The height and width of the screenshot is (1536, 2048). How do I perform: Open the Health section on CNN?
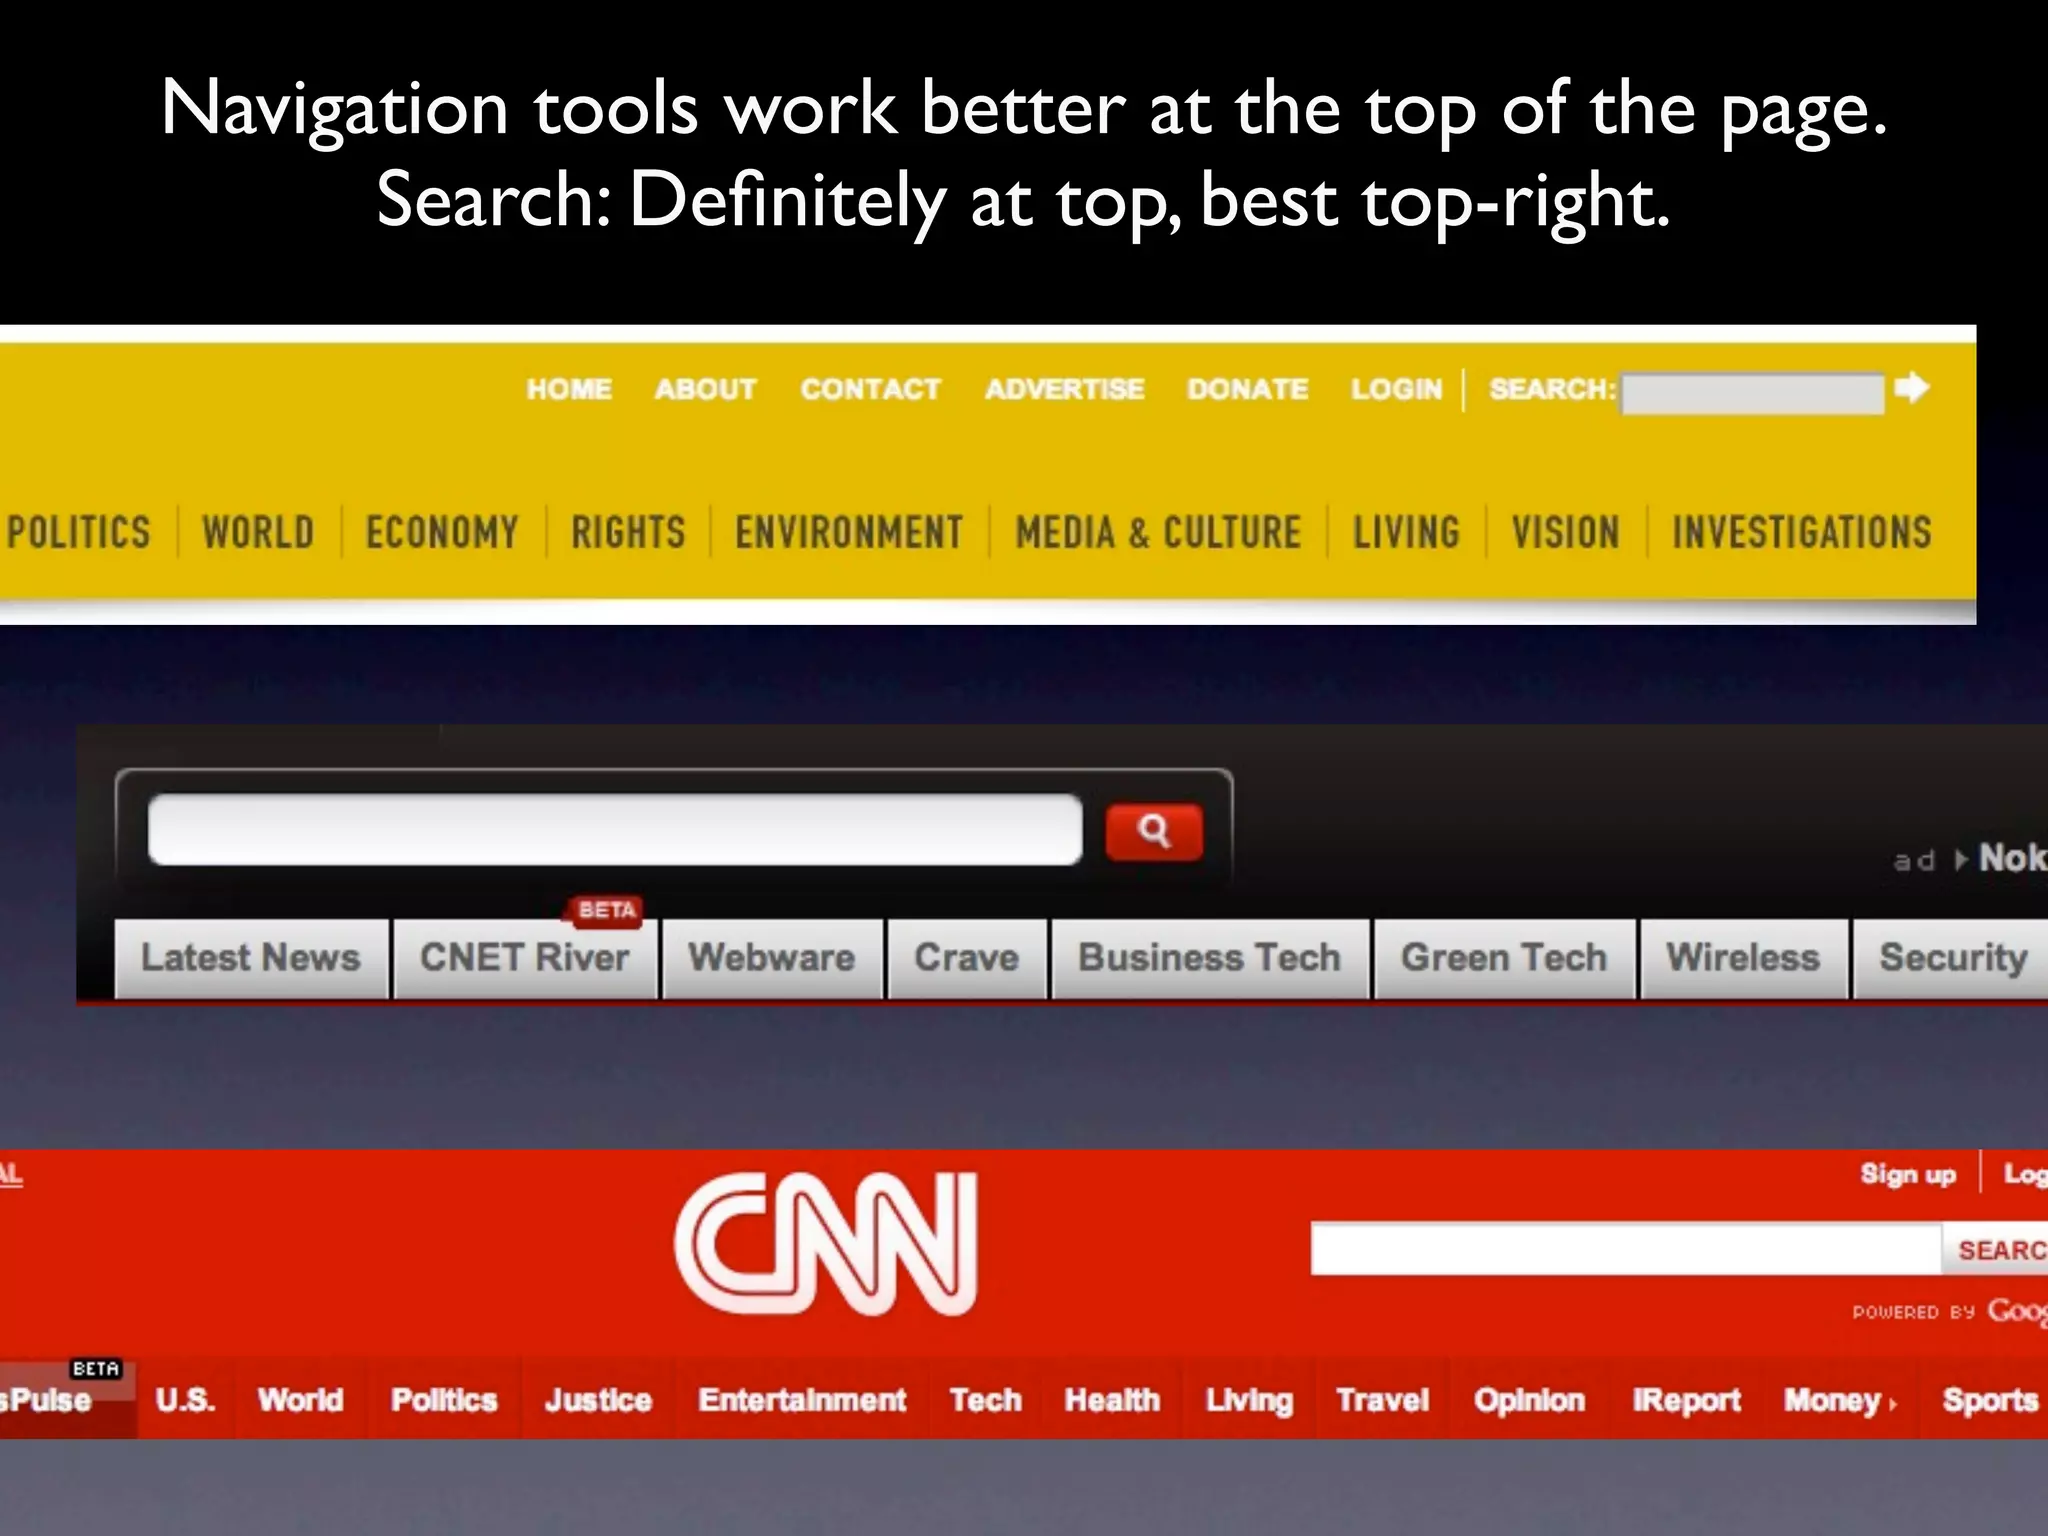pos(1112,1400)
